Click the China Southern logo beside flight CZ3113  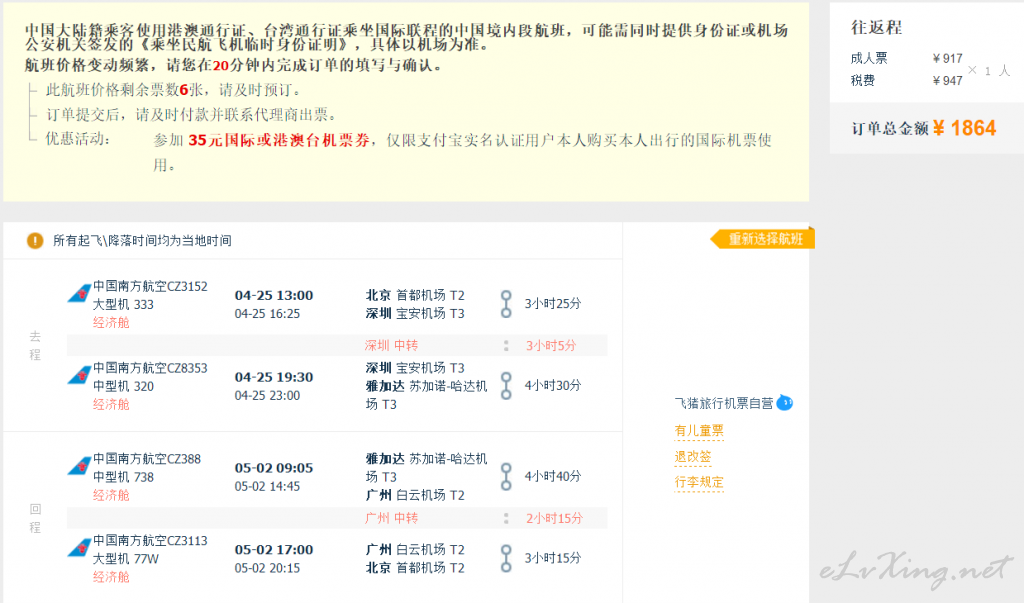(80, 547)
